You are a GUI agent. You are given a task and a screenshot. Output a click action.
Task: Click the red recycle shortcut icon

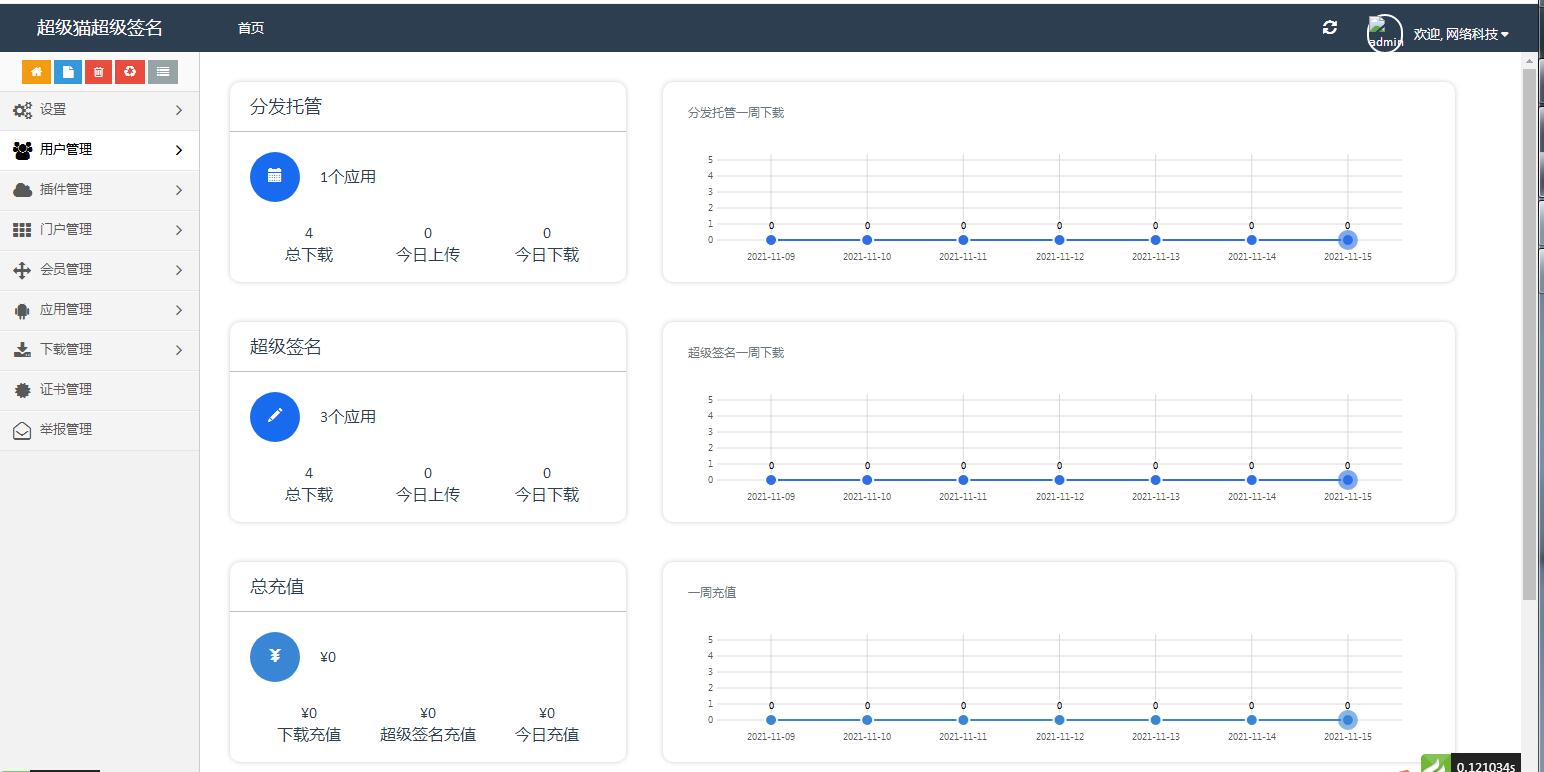pos(130,72)
